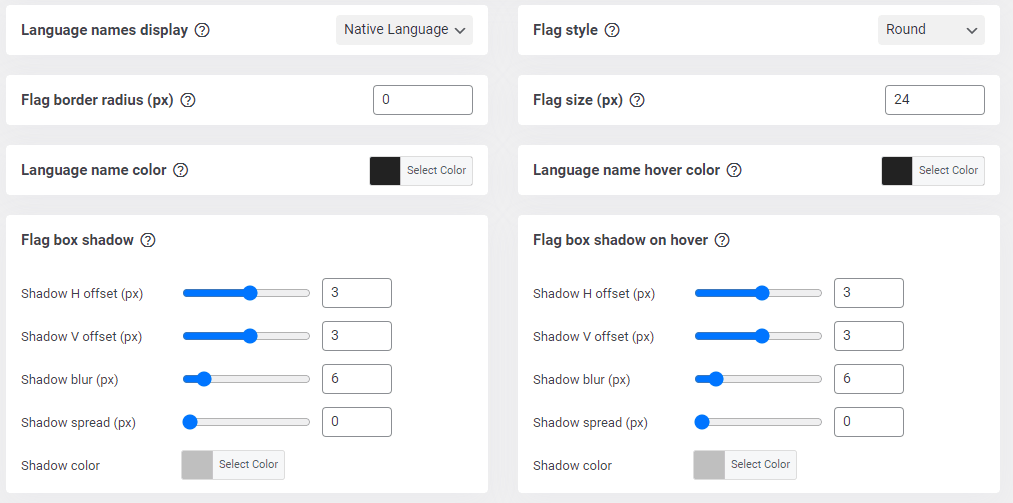1013x503 pixels.
Task: Expand the Flag style Round dropdown
Action: tap(931, 30)
